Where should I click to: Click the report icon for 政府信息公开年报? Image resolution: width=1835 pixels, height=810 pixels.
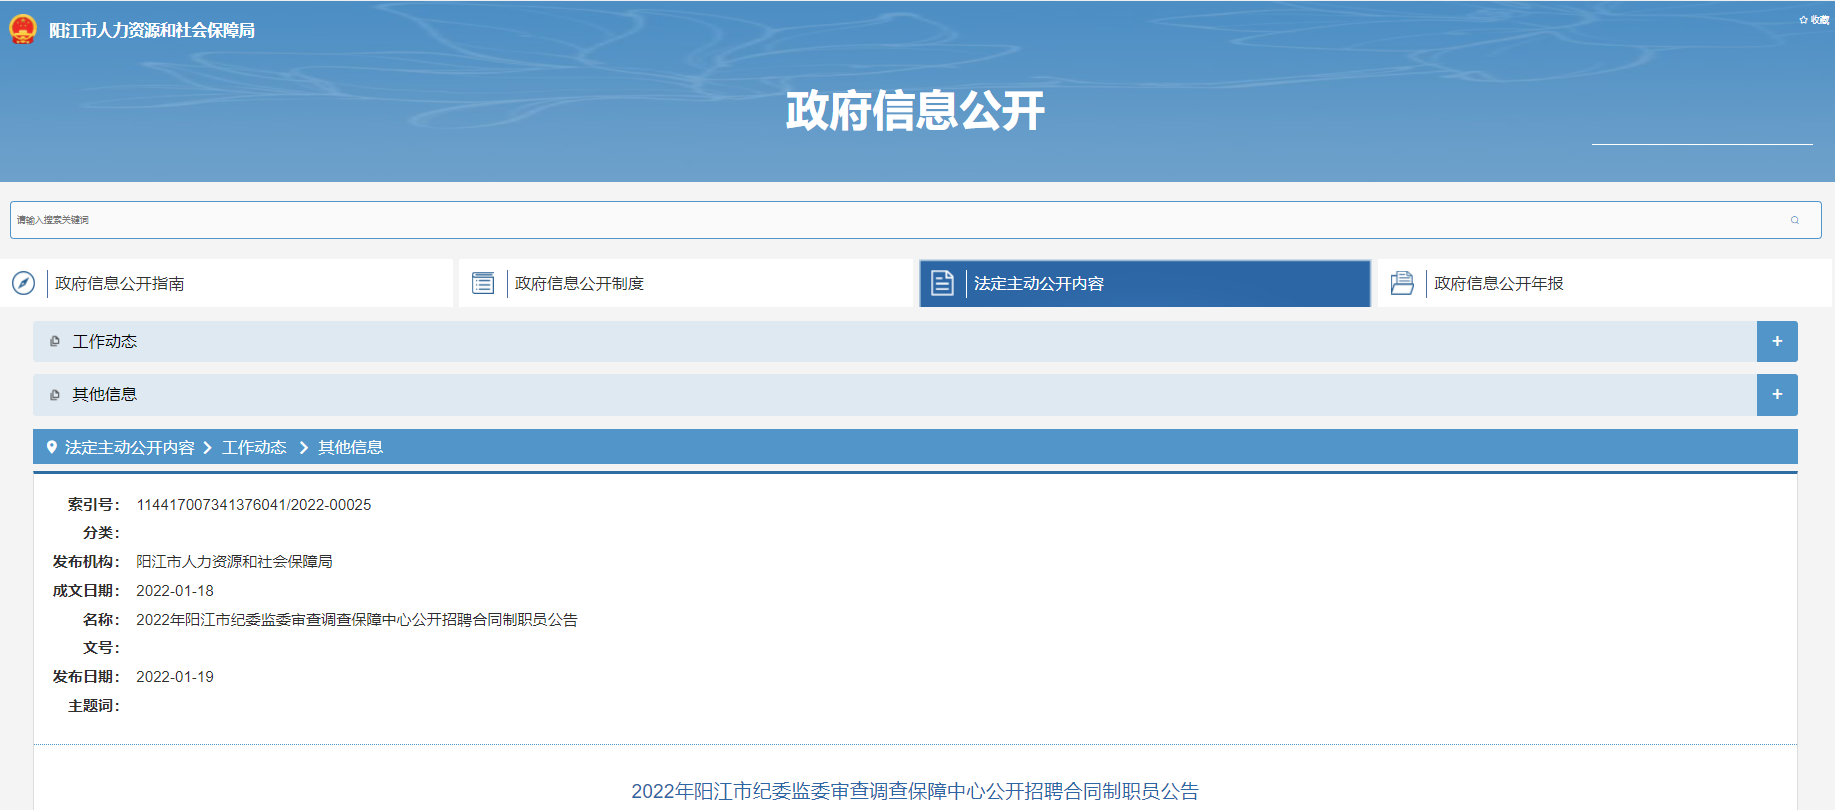pos(1402,283)
